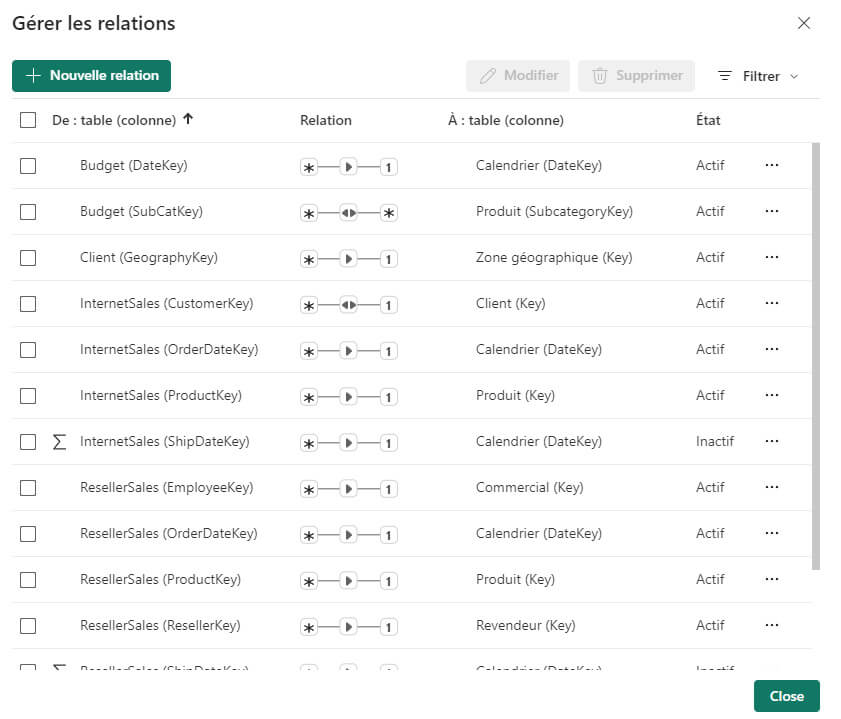Click the Actif status of ResellerSales (EmployeeKey)
This screenshot has height=719, width=841.
(x=710, y=487)
